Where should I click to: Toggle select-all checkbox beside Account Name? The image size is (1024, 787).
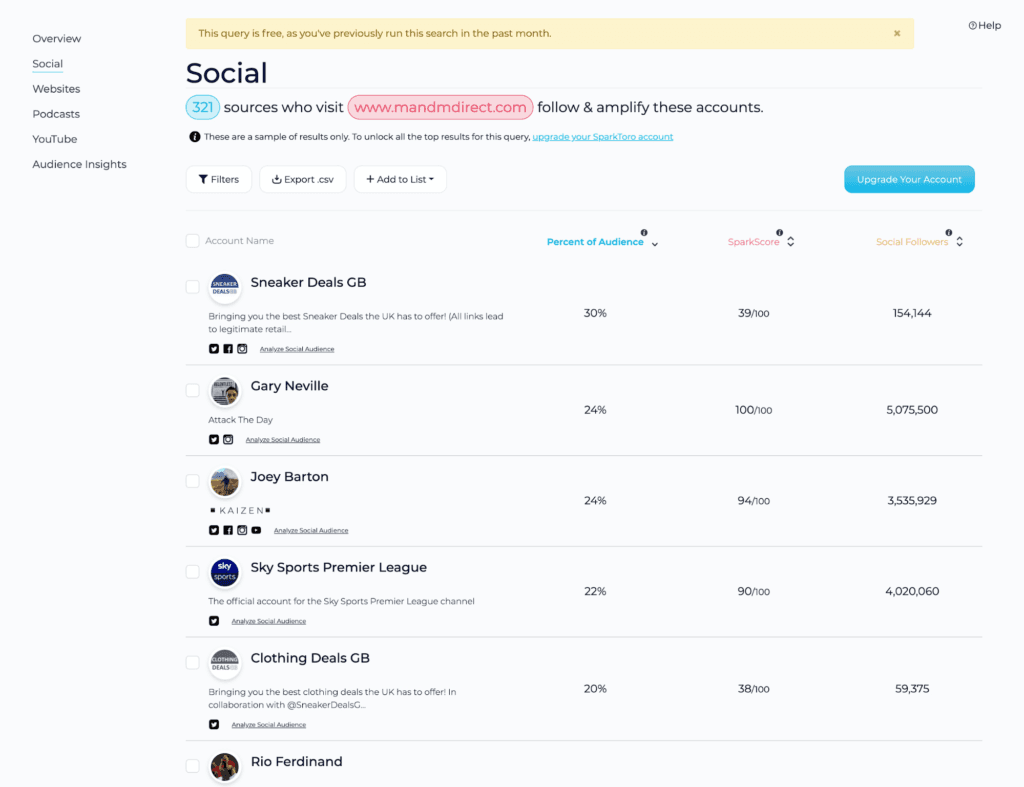193,241
